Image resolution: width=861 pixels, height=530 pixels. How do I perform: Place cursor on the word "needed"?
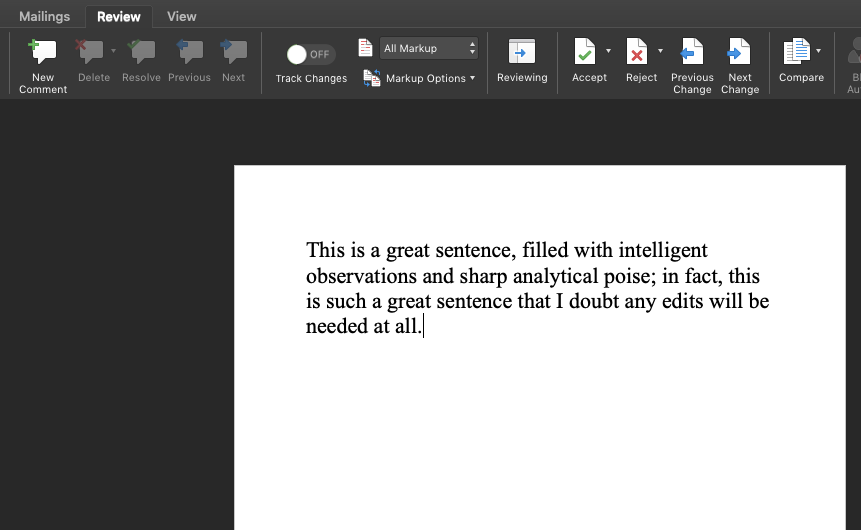(337, 326)
